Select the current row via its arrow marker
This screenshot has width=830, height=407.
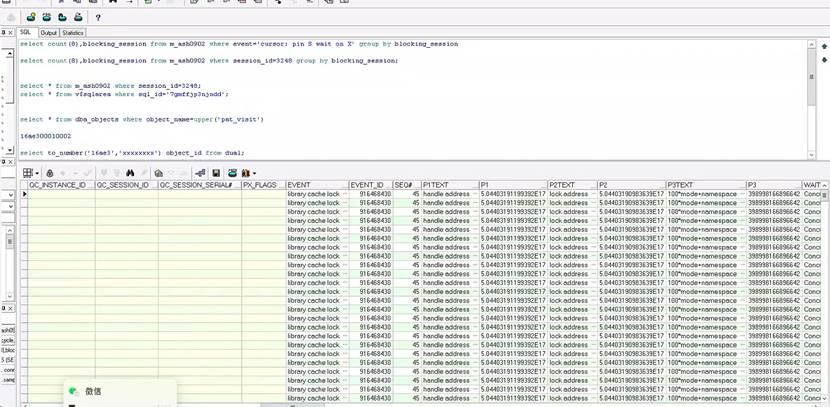(24, 194)
